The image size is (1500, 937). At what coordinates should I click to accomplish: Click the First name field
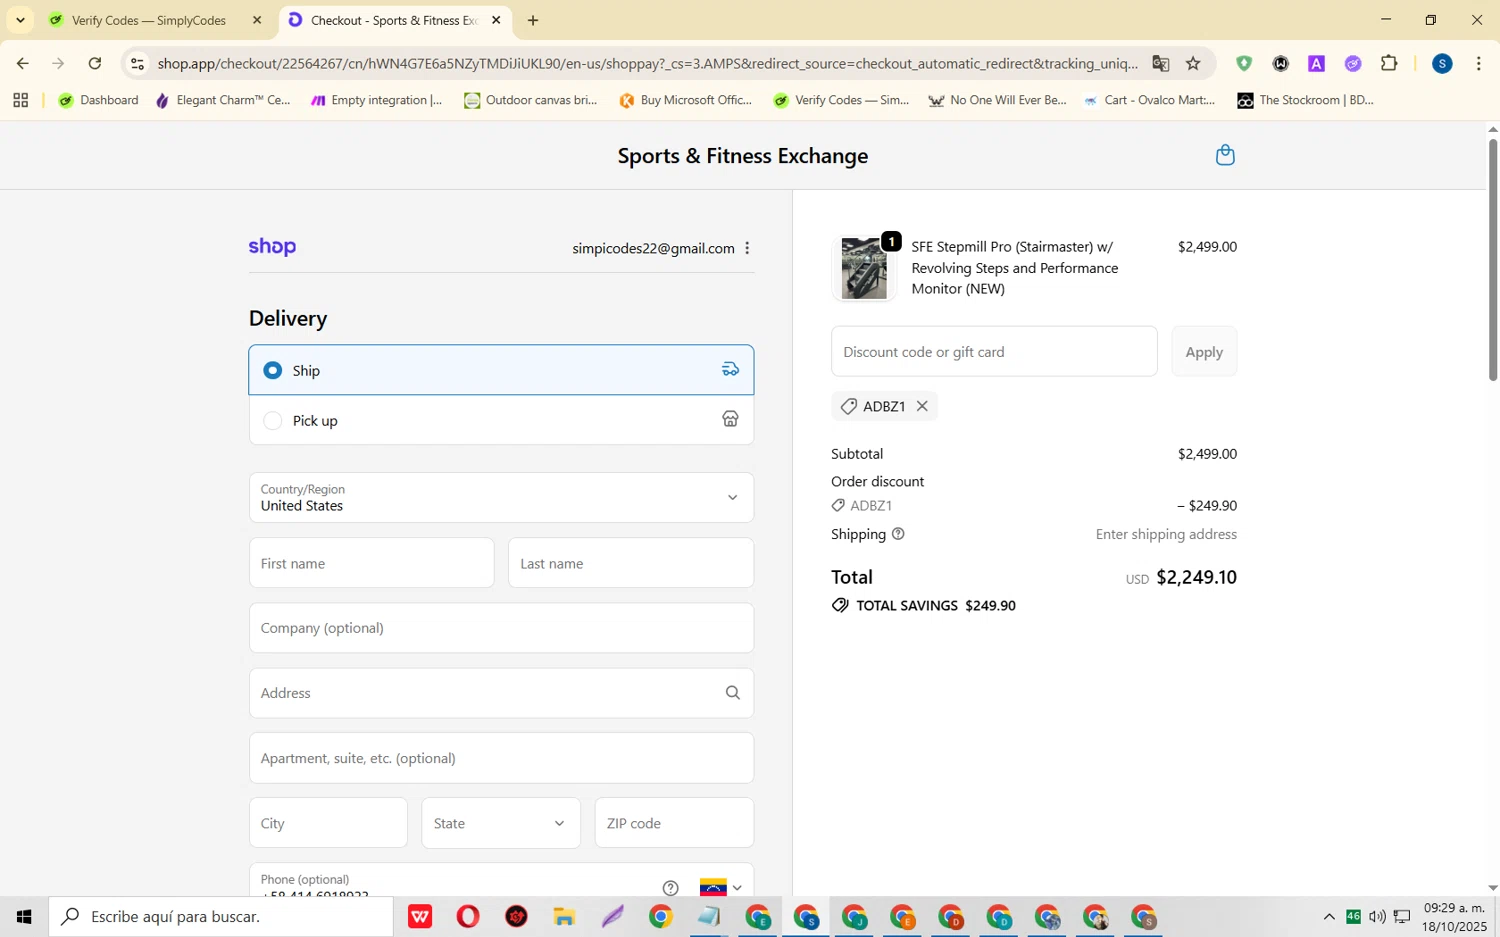click(x=371, y=563)
